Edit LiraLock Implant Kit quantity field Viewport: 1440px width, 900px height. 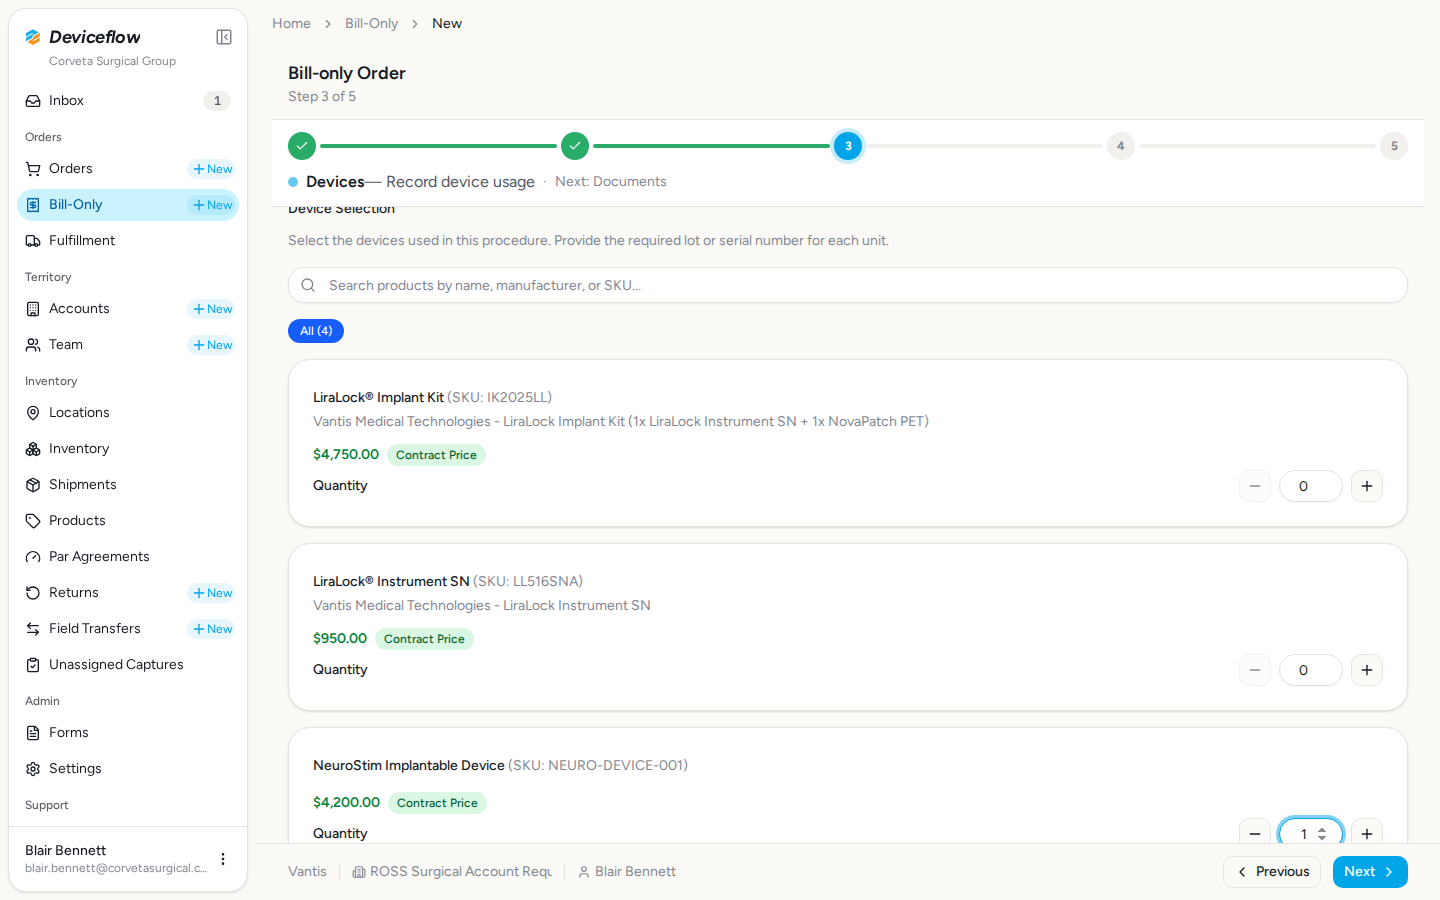pos(1311,486)
